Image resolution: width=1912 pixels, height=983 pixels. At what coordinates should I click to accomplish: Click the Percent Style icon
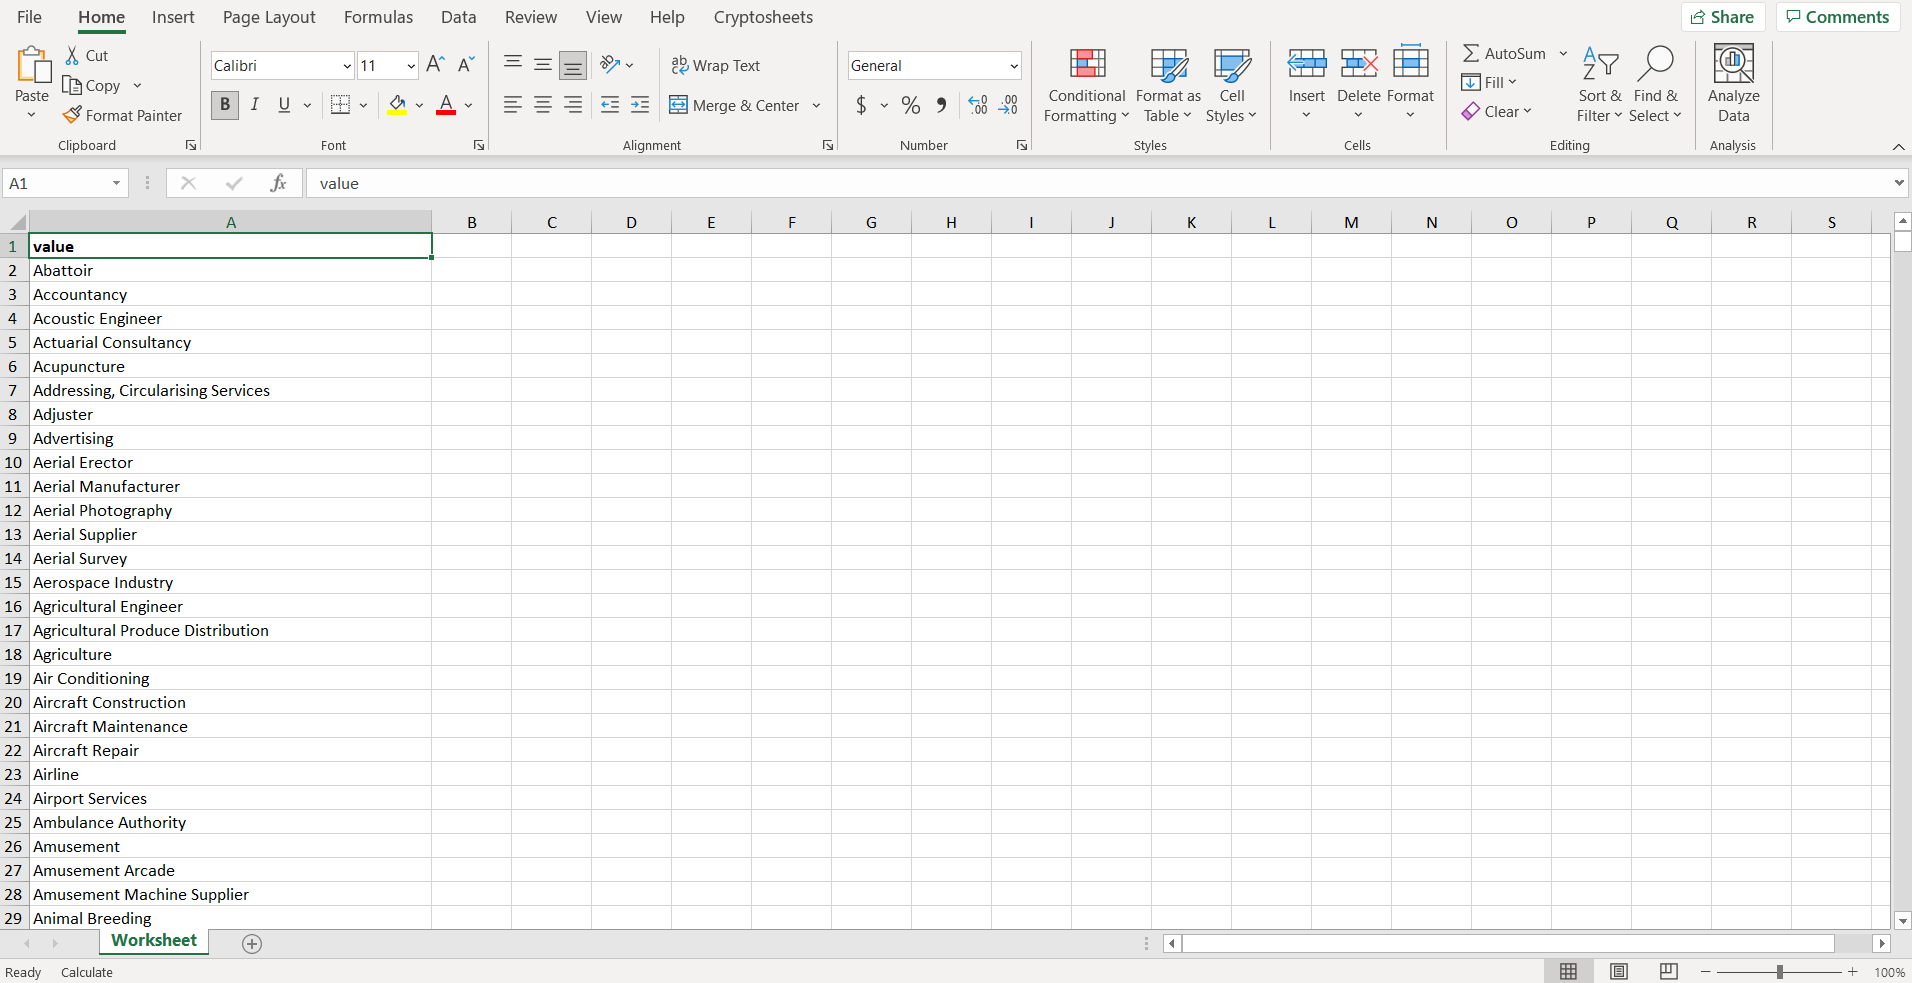pos(910,105)
